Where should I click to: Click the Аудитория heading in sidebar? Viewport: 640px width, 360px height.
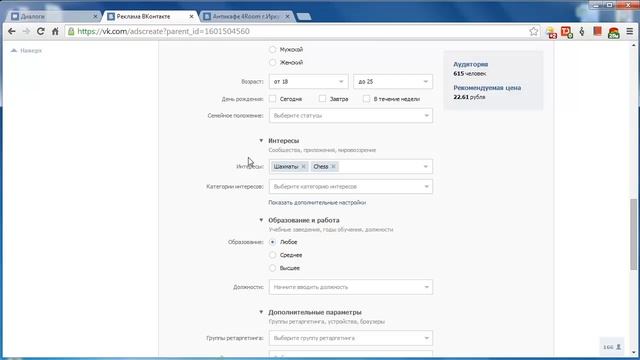coord(471,64)
